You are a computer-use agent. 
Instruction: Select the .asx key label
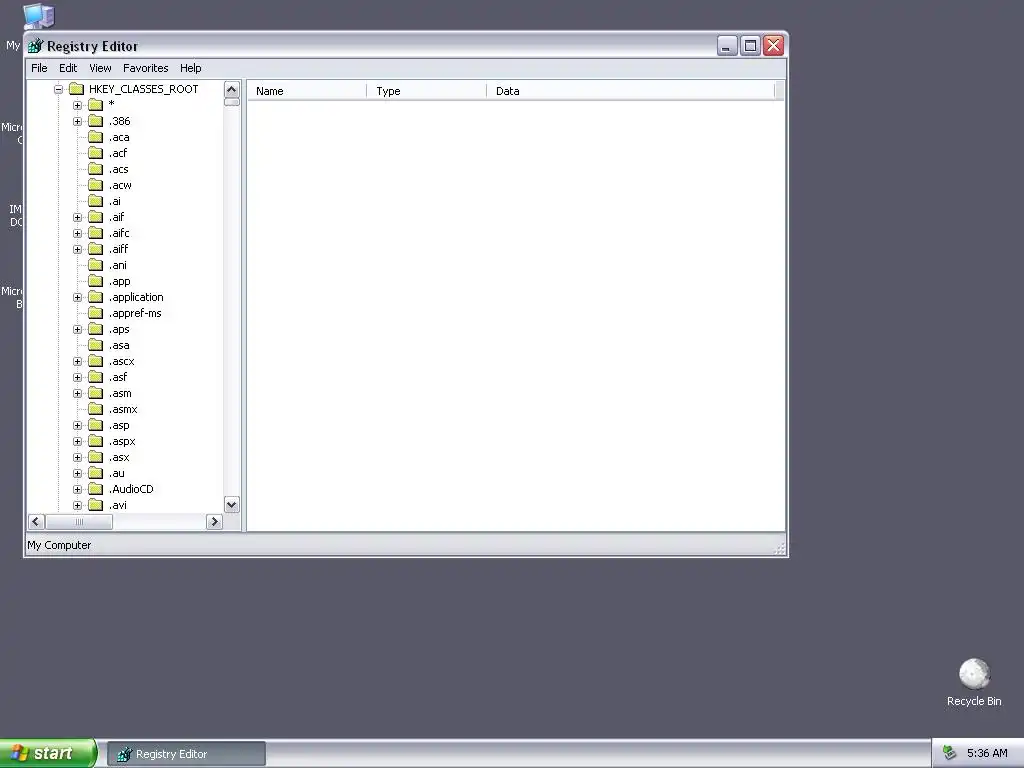click(119, 457)
